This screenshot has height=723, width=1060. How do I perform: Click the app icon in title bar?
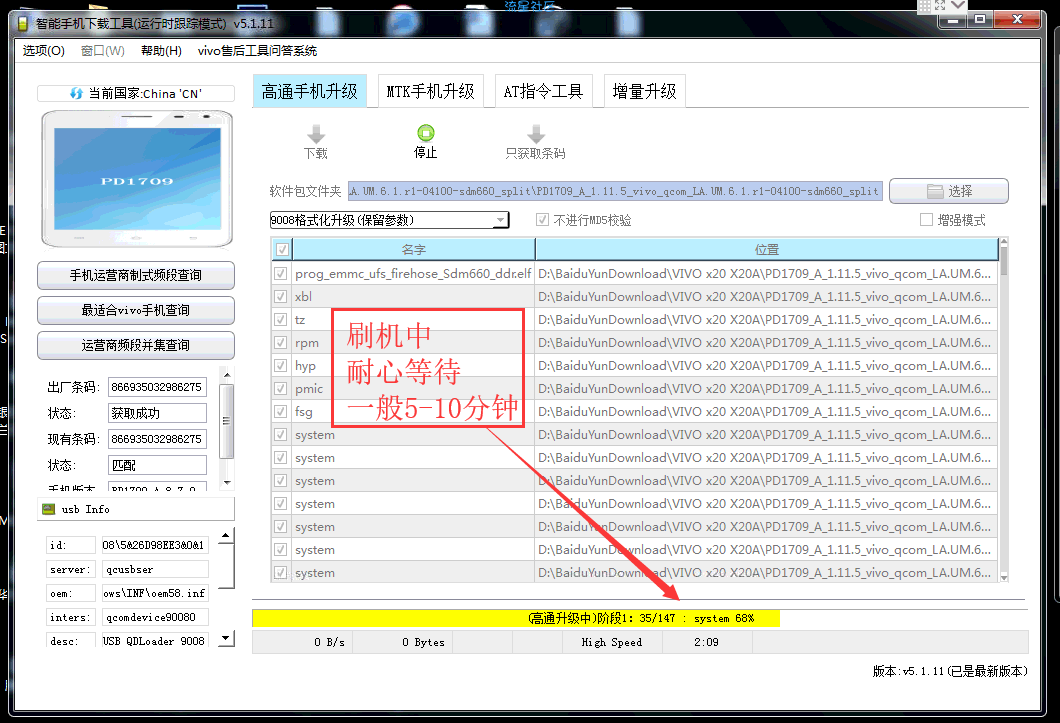(22, 24)
